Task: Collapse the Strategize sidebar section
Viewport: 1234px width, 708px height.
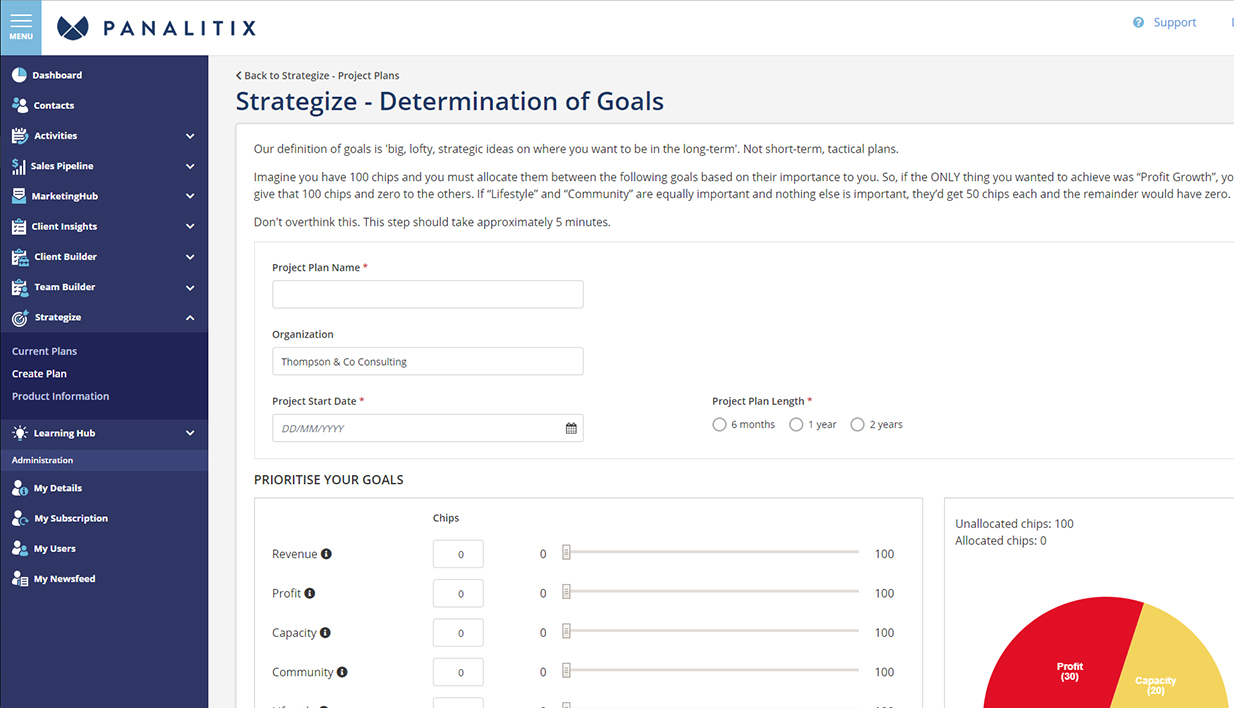Action: (x=190, y=318)
